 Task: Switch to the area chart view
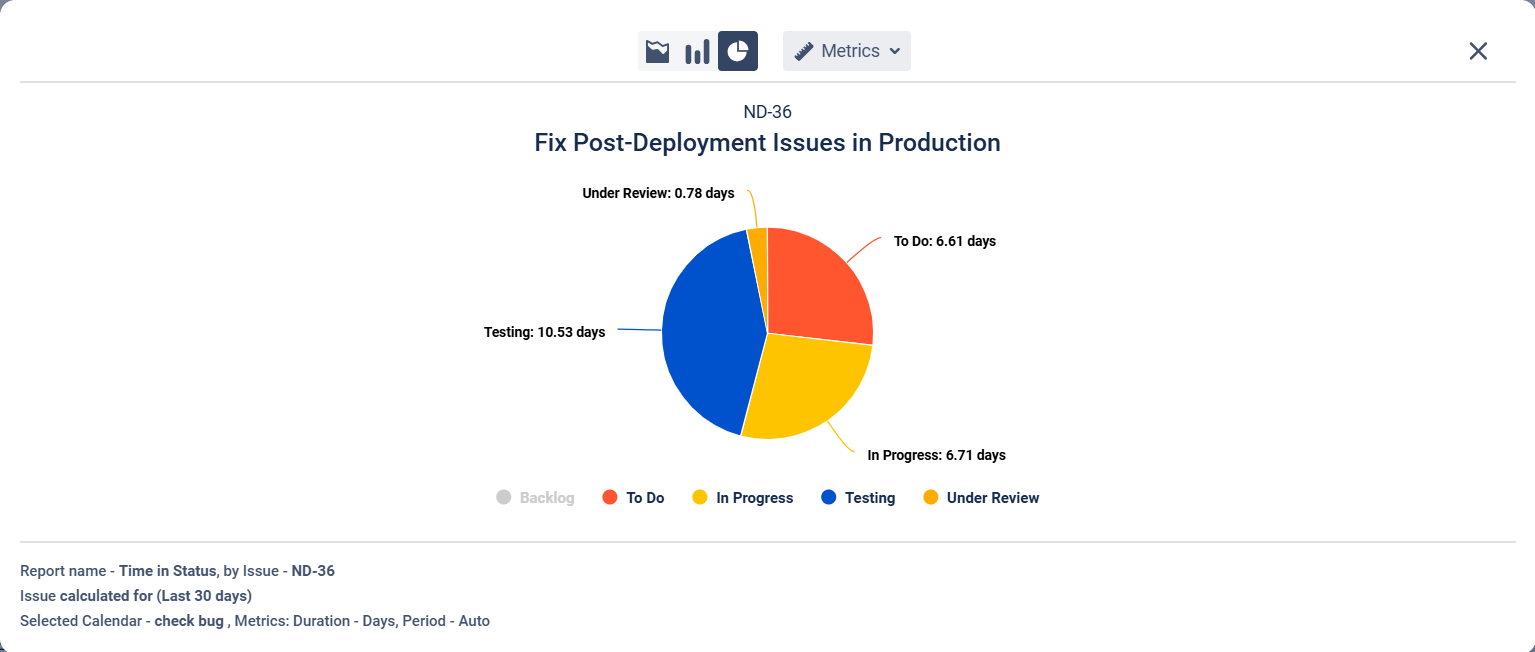[x=657, y=51]
